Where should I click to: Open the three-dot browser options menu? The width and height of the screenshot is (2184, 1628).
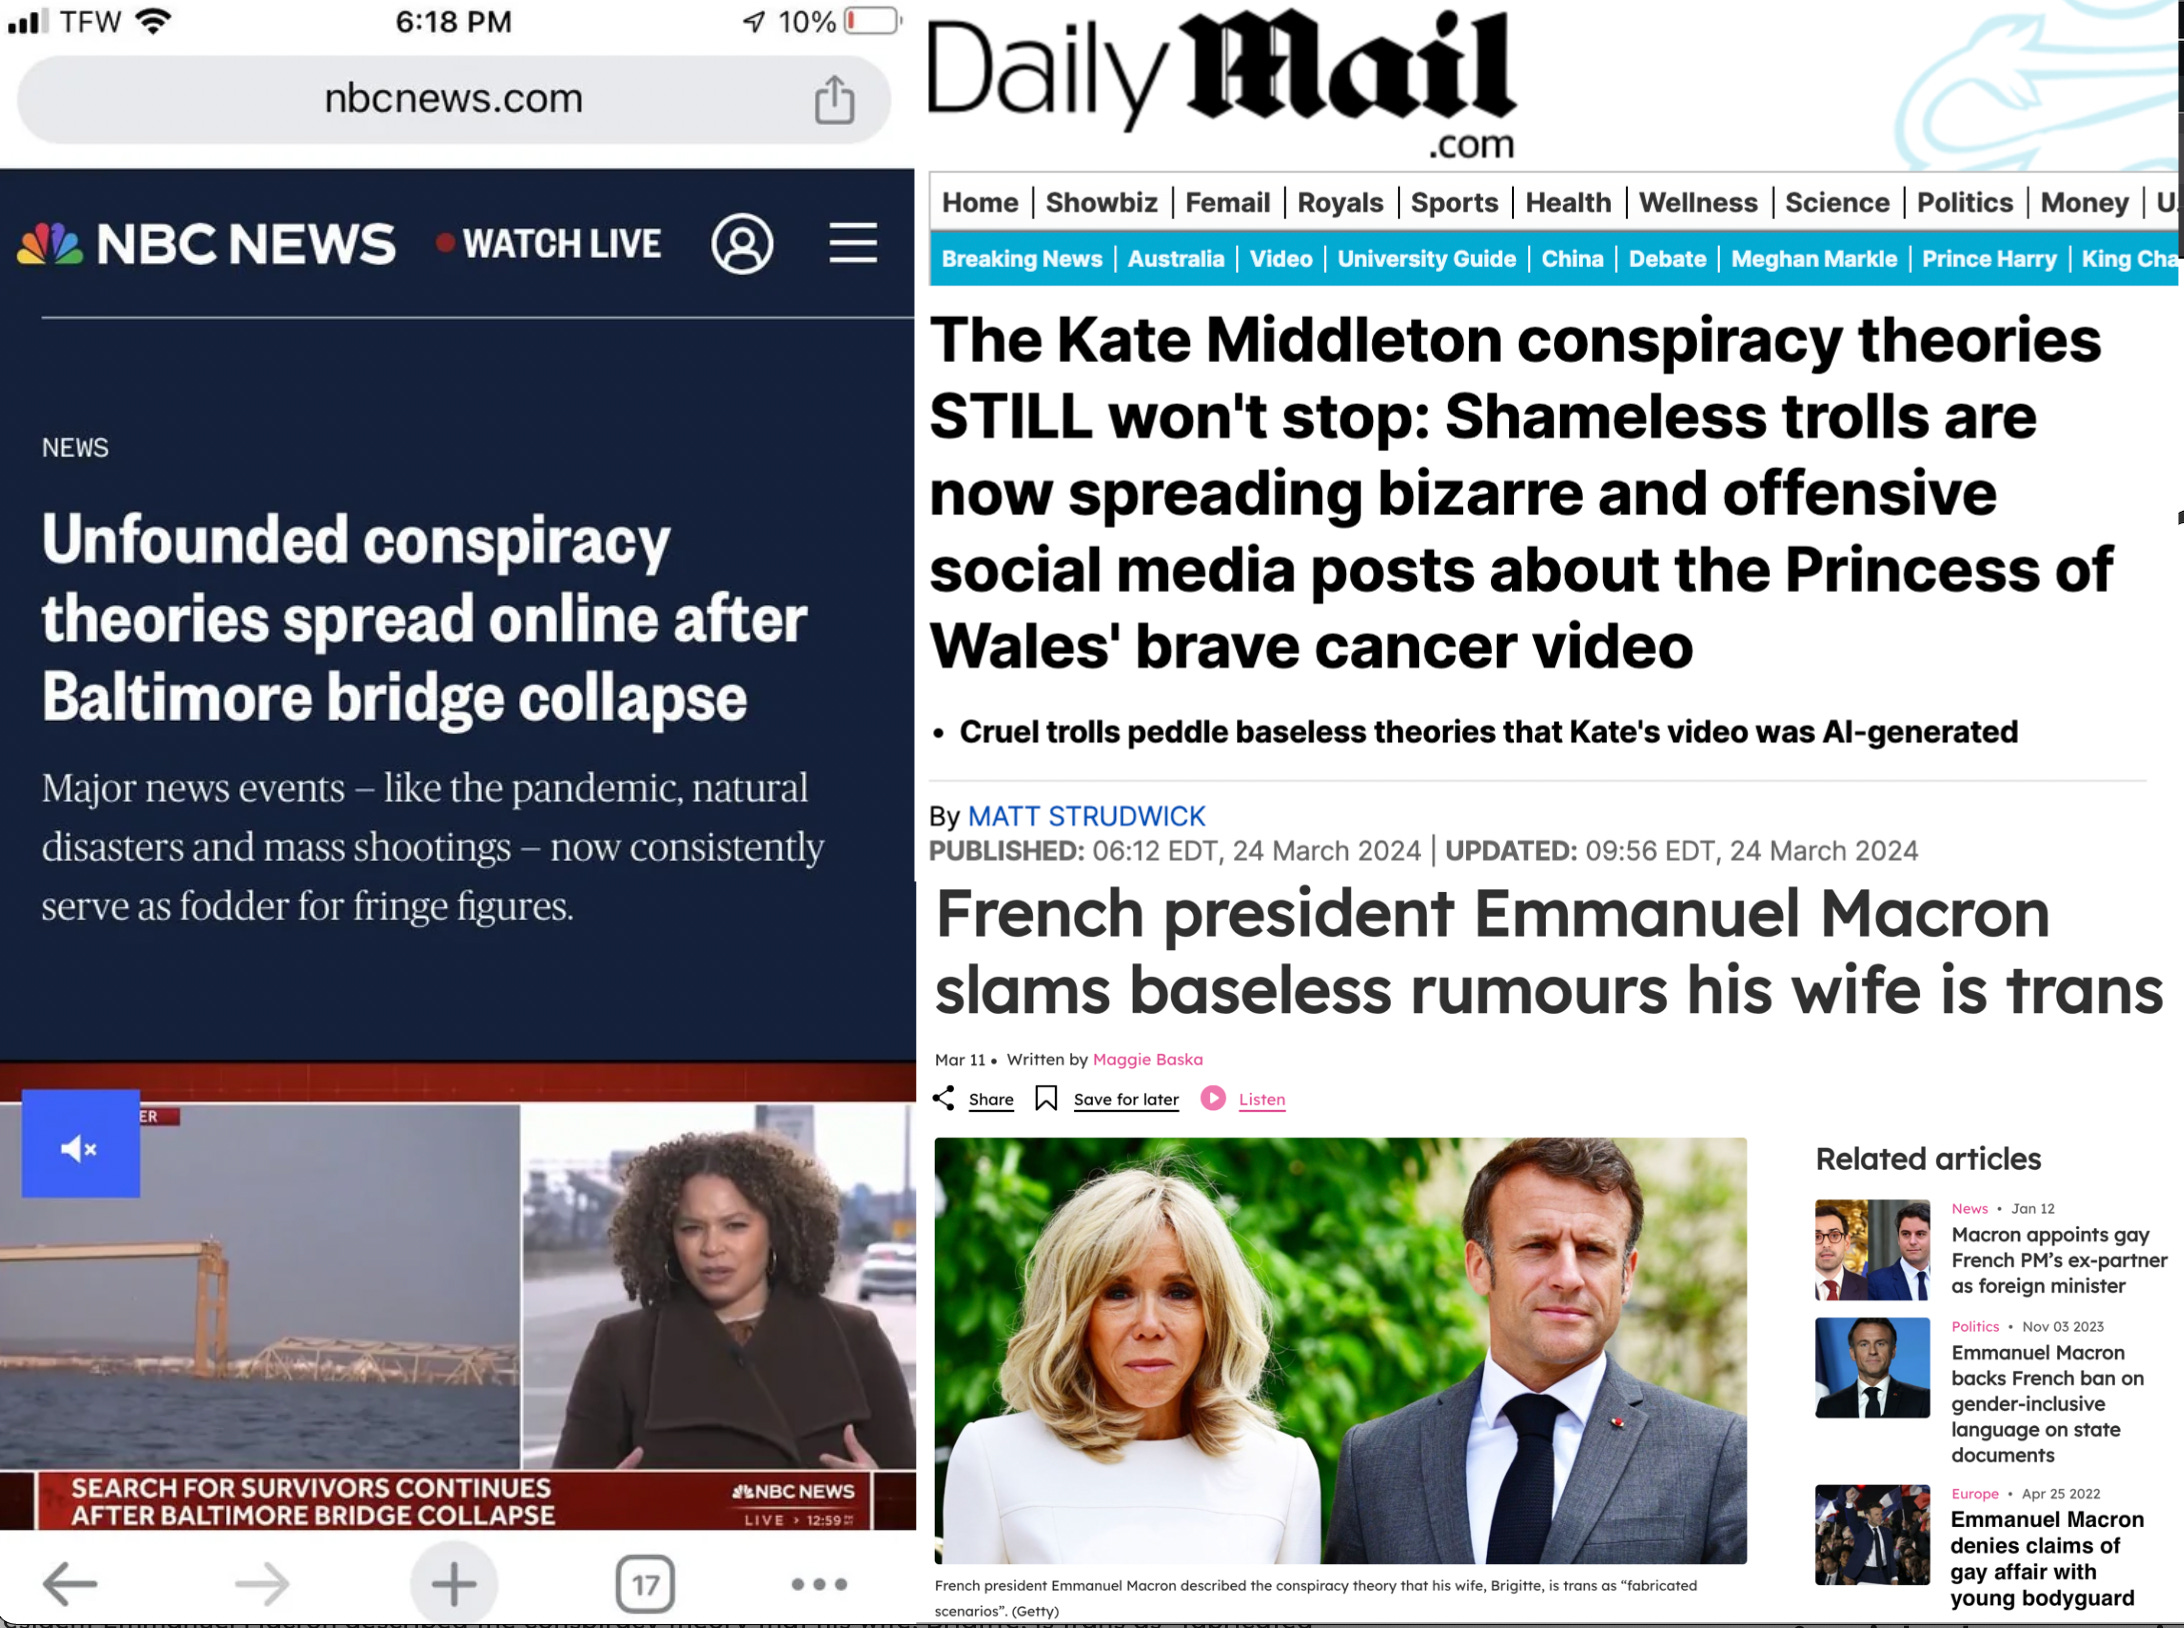pyautogui.click(x=819, y=1584)
